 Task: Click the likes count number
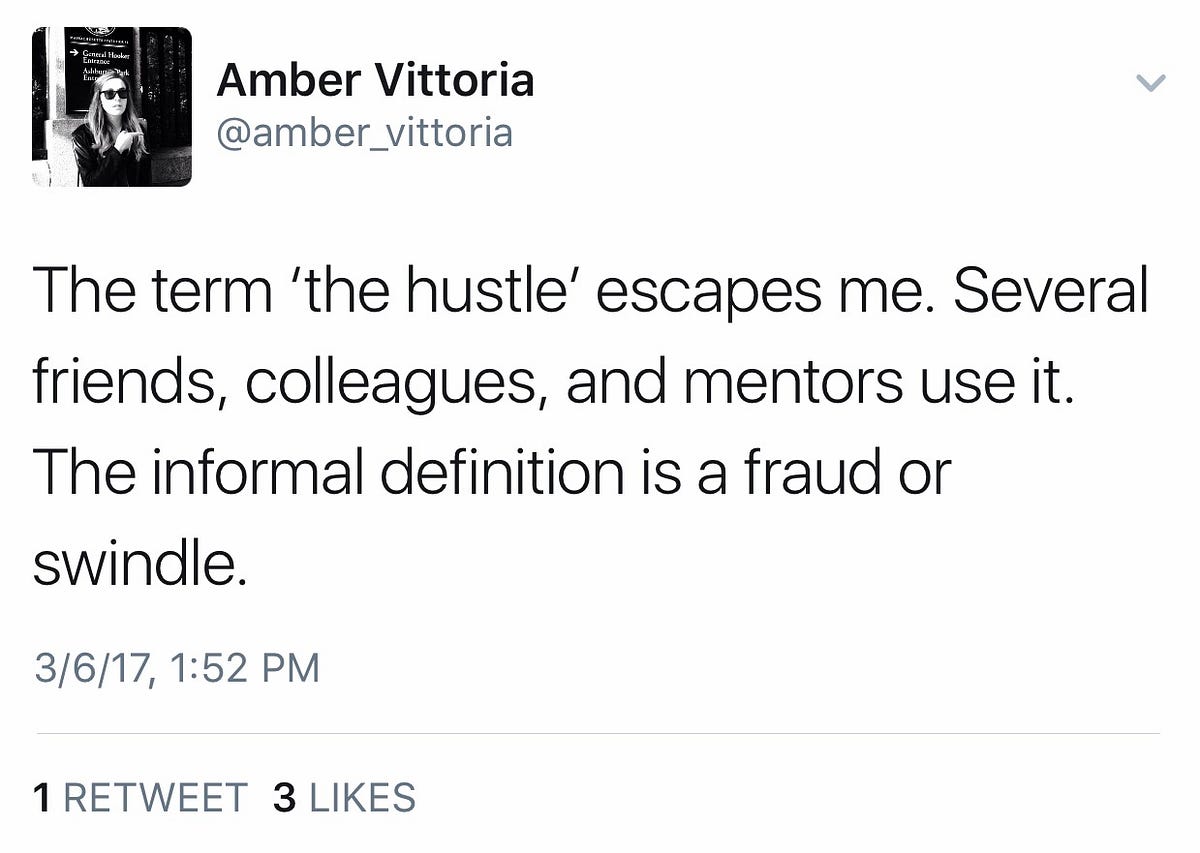(283, 797)
